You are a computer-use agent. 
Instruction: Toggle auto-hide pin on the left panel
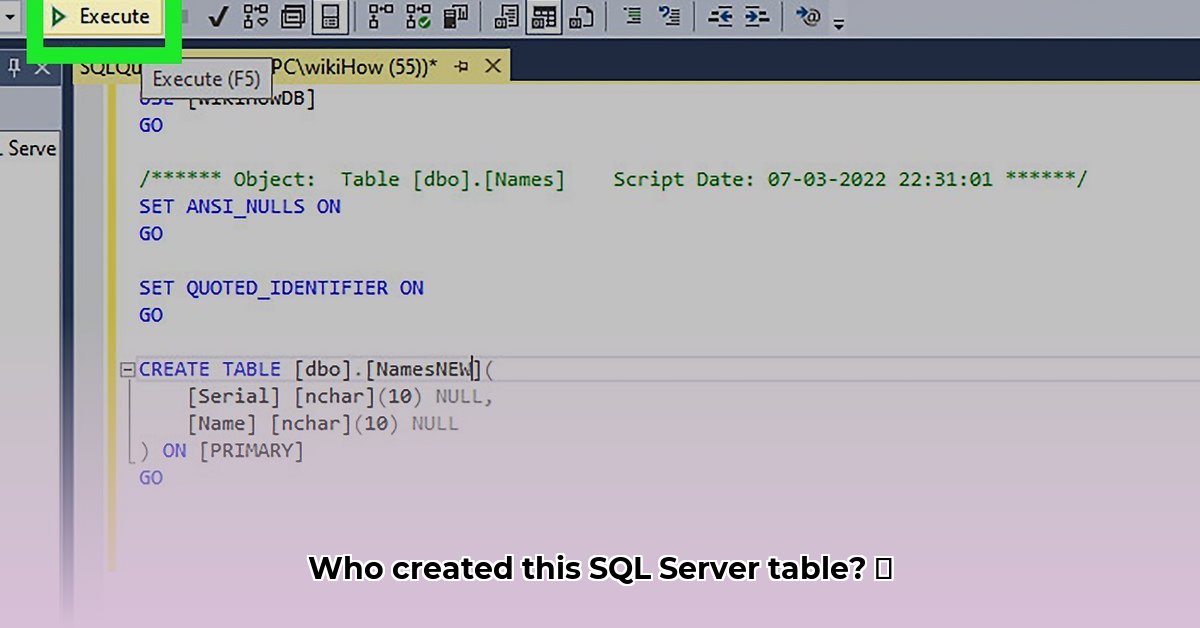(x=15, y=68)
